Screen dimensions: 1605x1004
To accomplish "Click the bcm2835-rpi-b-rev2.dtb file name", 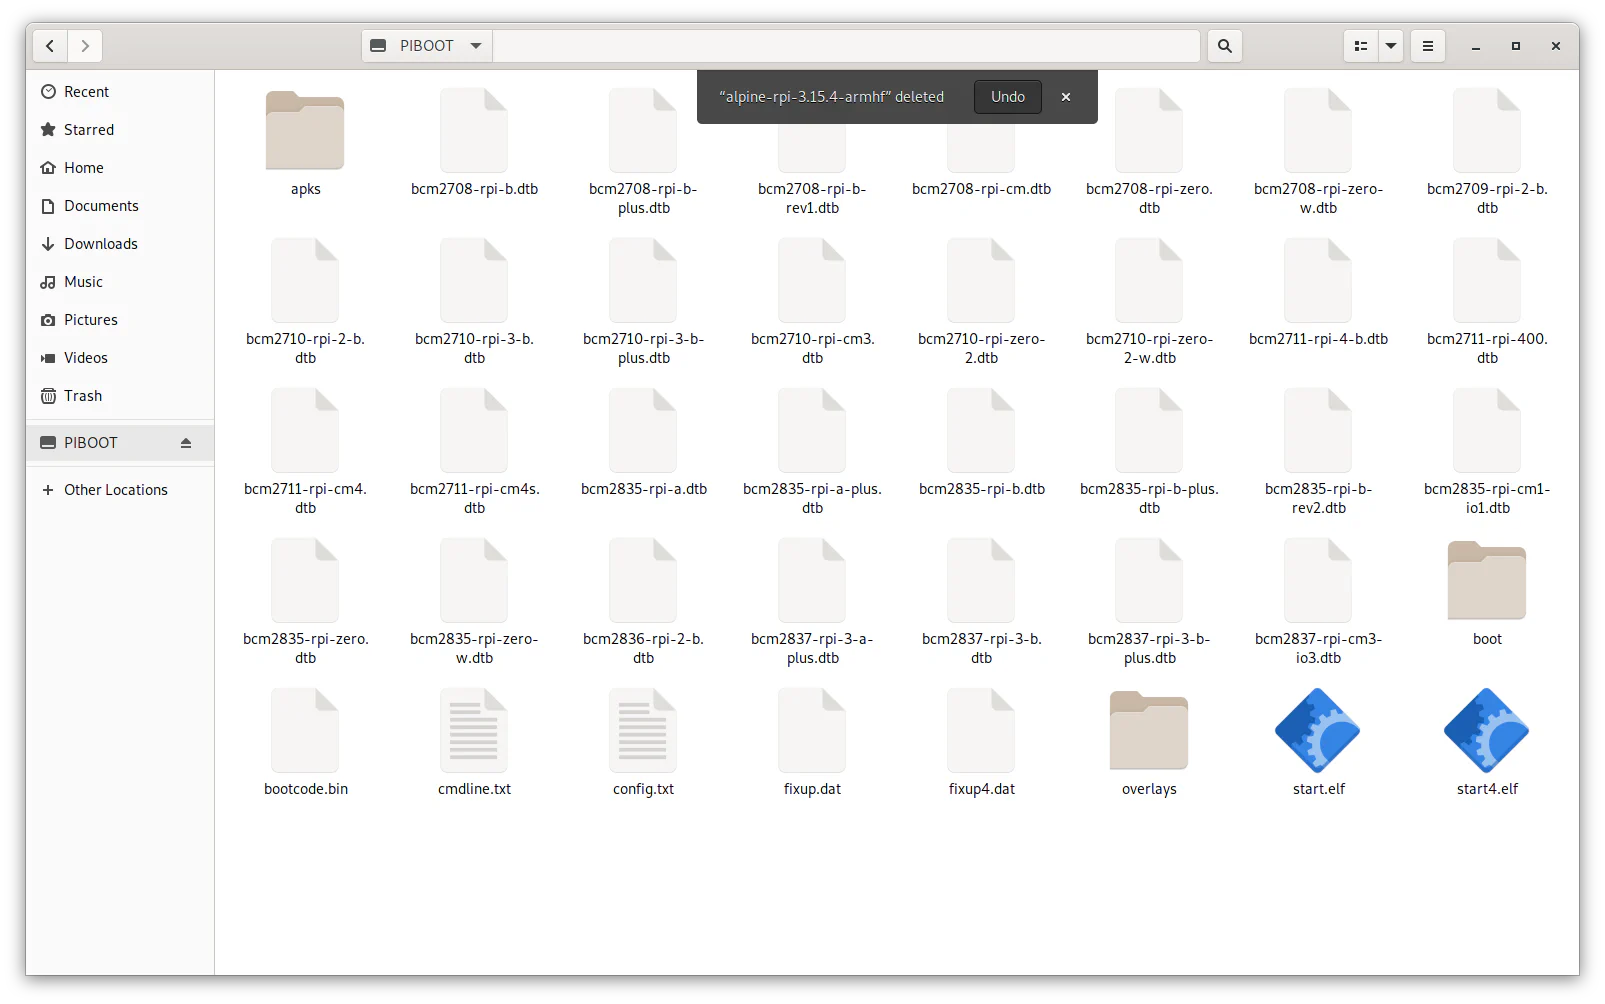I will pyautogui.click(x=1318, y=498).
